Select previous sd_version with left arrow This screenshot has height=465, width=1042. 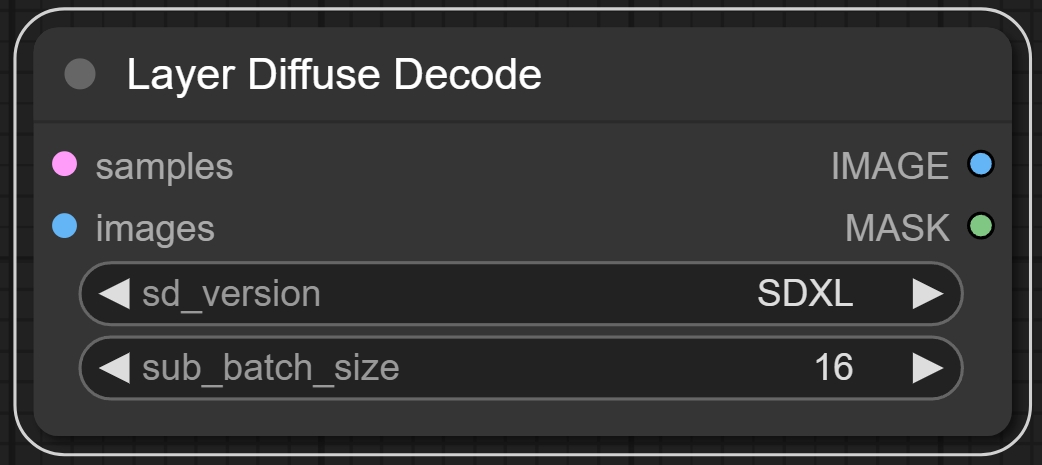115,294
